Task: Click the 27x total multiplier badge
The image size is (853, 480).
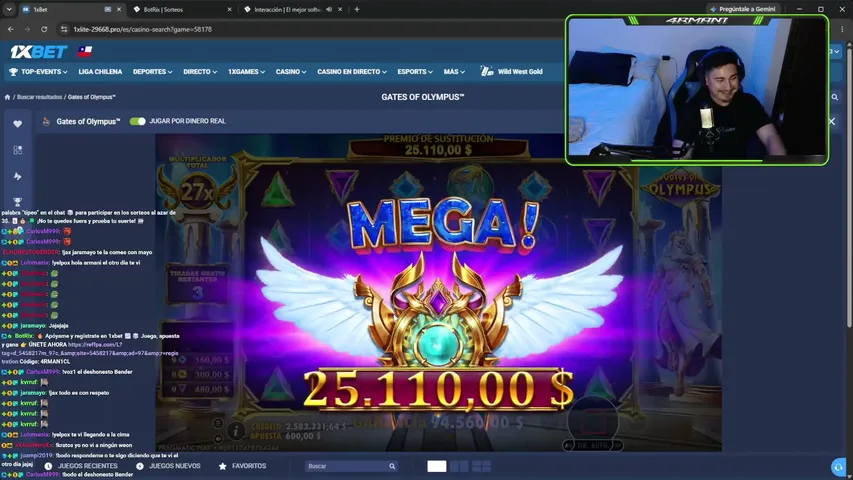Action: 198,192
